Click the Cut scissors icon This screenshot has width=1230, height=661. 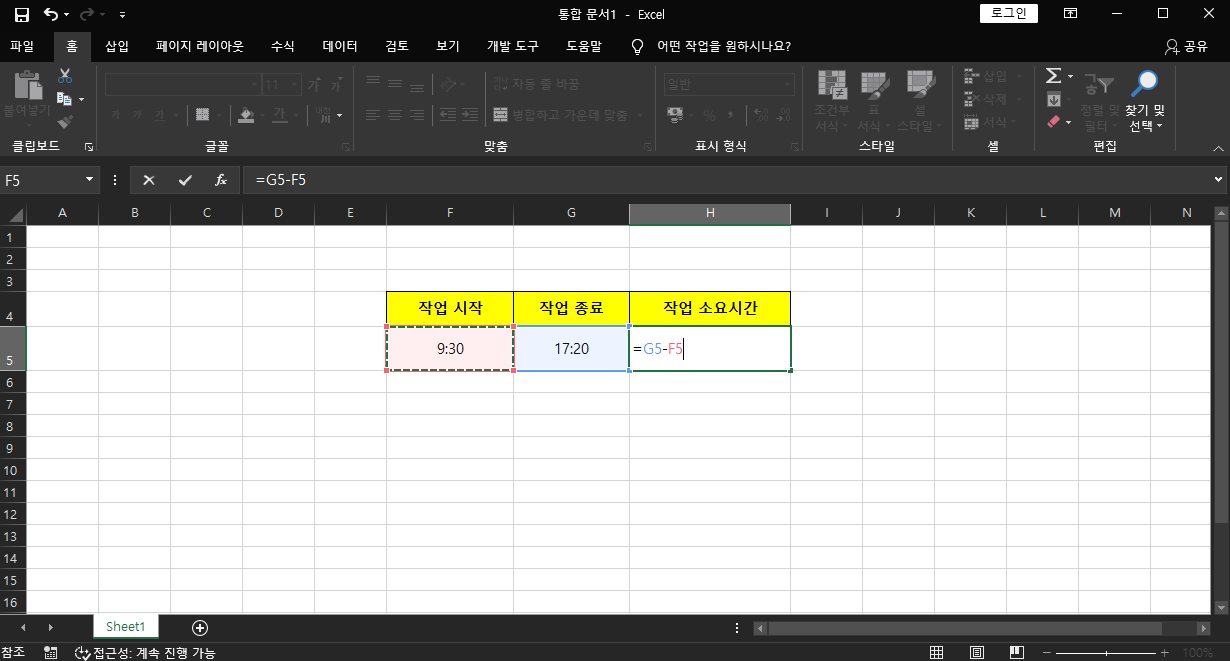coord(65,76)
